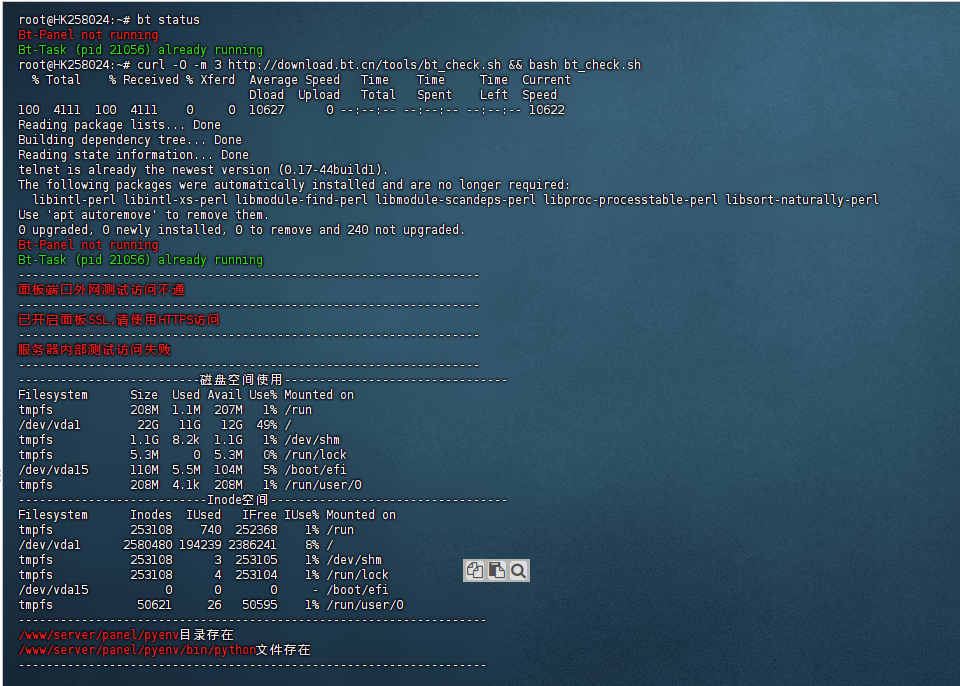Click red message '已开启面板SSL,请使用HTTPS访问'
This screenshot has height=686, width=960.
pyautogui.click(x=119, y=320)
